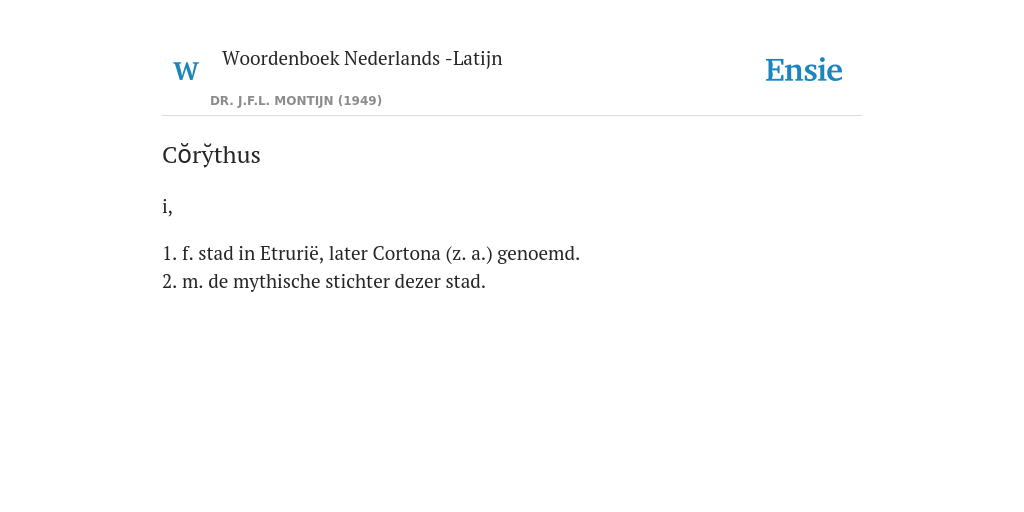Click the horizontal divider under the header
1024x512 pixels.
pos(512,116)
